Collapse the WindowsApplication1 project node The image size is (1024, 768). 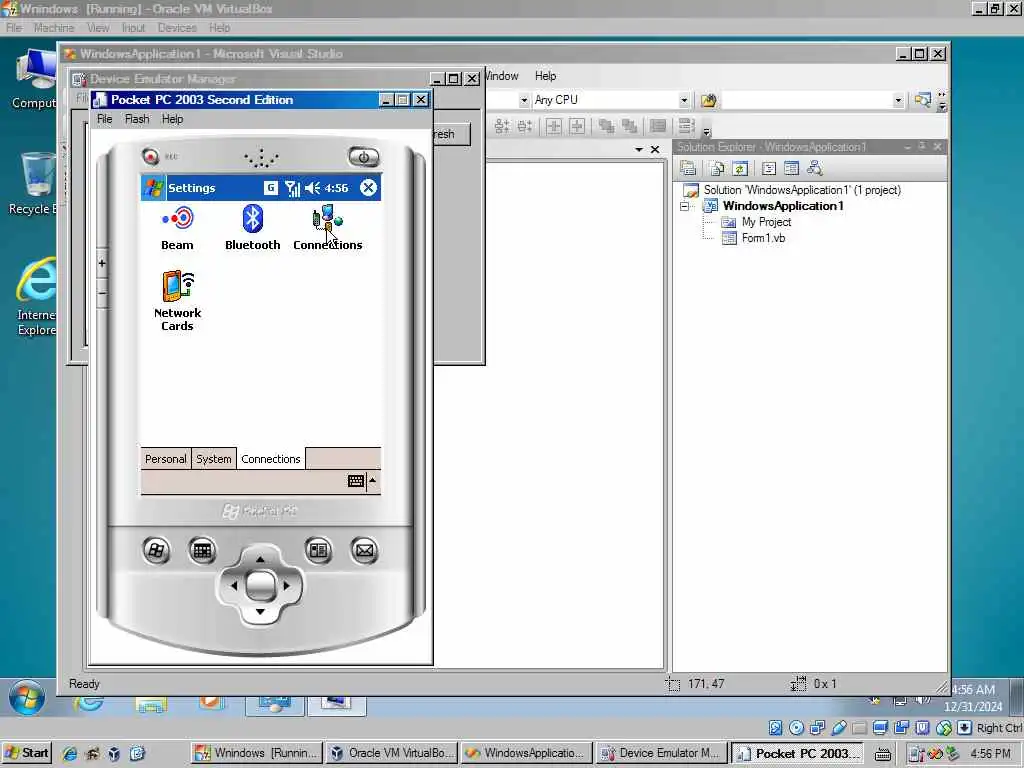684,206
